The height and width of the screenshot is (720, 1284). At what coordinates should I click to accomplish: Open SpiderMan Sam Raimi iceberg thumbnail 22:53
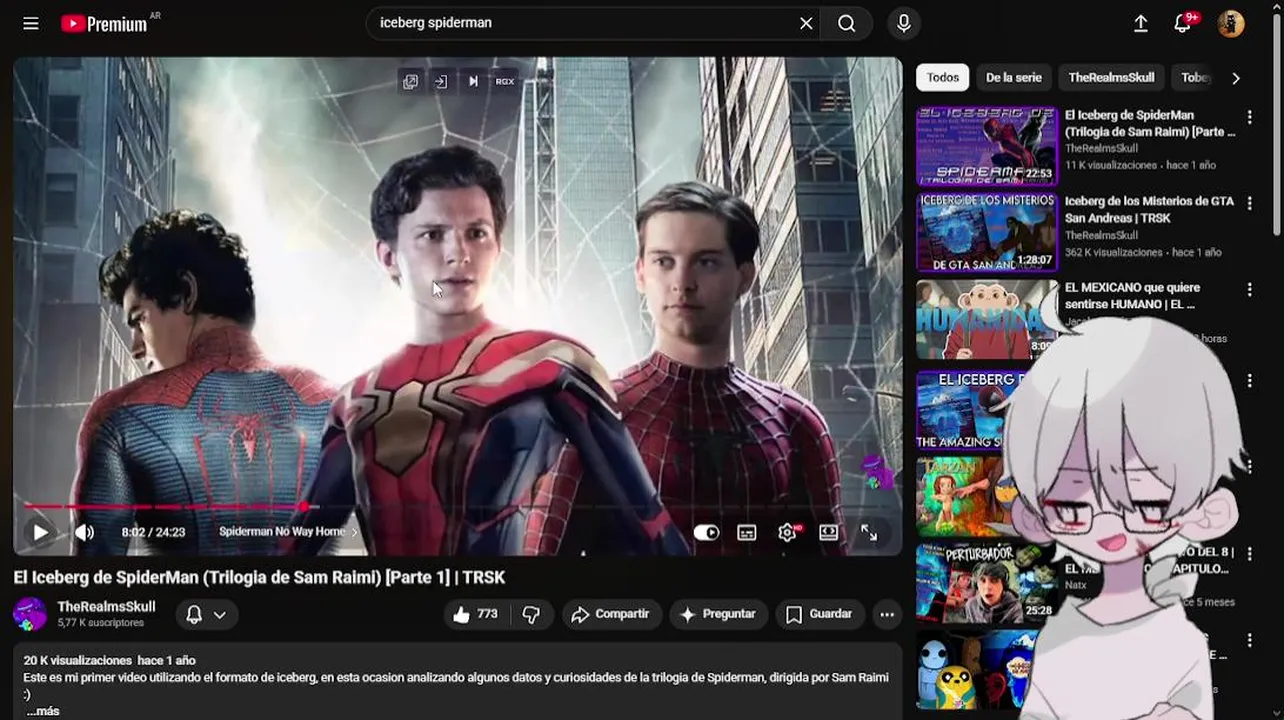[x=987, y=146]
